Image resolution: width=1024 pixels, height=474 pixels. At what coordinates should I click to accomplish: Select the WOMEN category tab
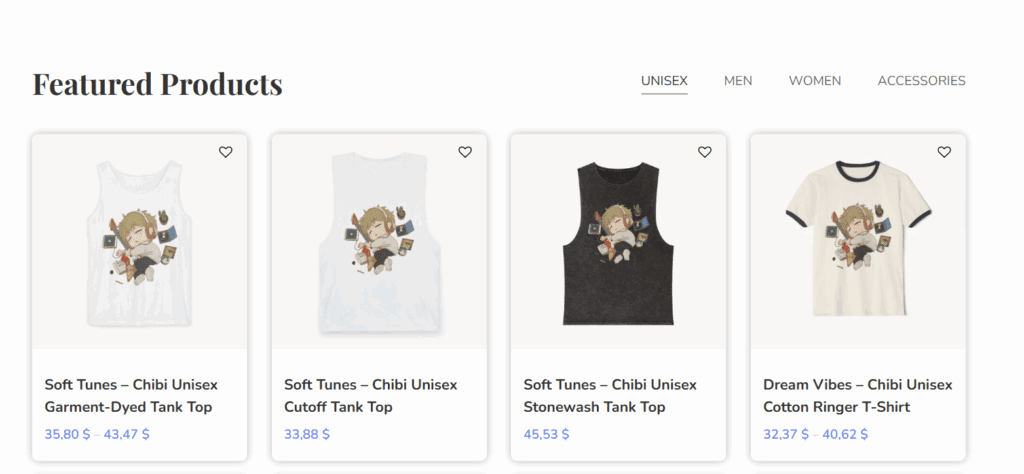[x=815, y=81]
